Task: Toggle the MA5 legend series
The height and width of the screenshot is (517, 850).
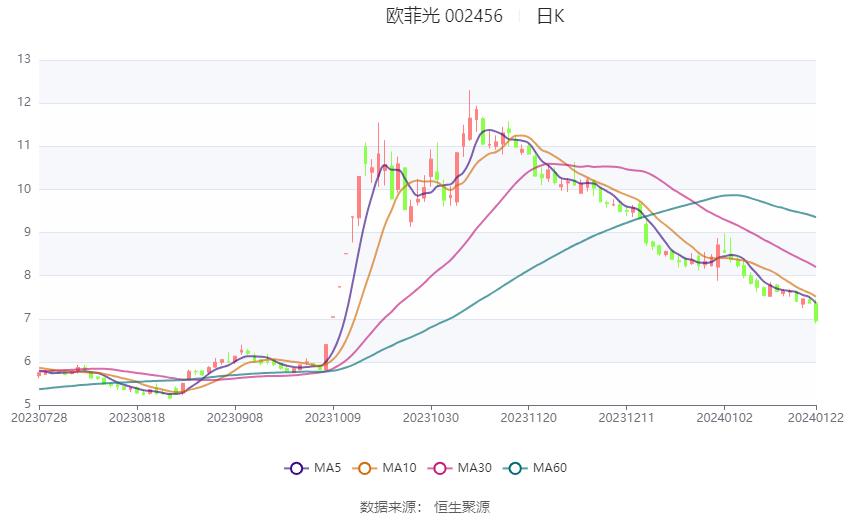Action: click(x=313, y=468)
